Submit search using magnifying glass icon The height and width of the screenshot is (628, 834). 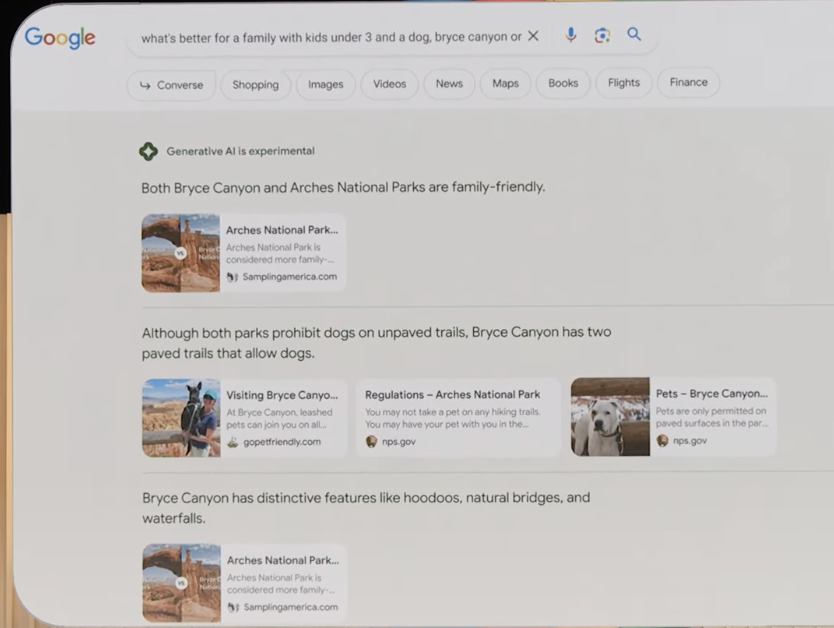click(x=634, y=35)
